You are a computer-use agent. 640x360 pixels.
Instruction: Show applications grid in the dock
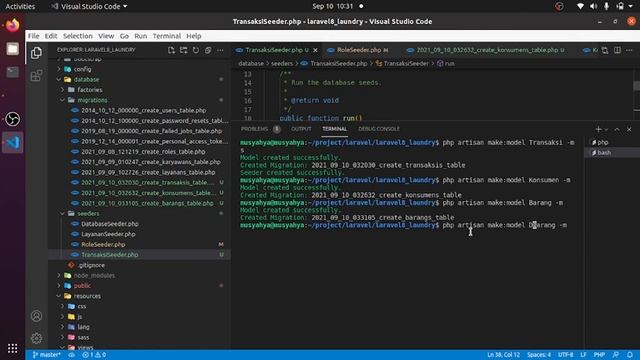click(x=12, y=348)
